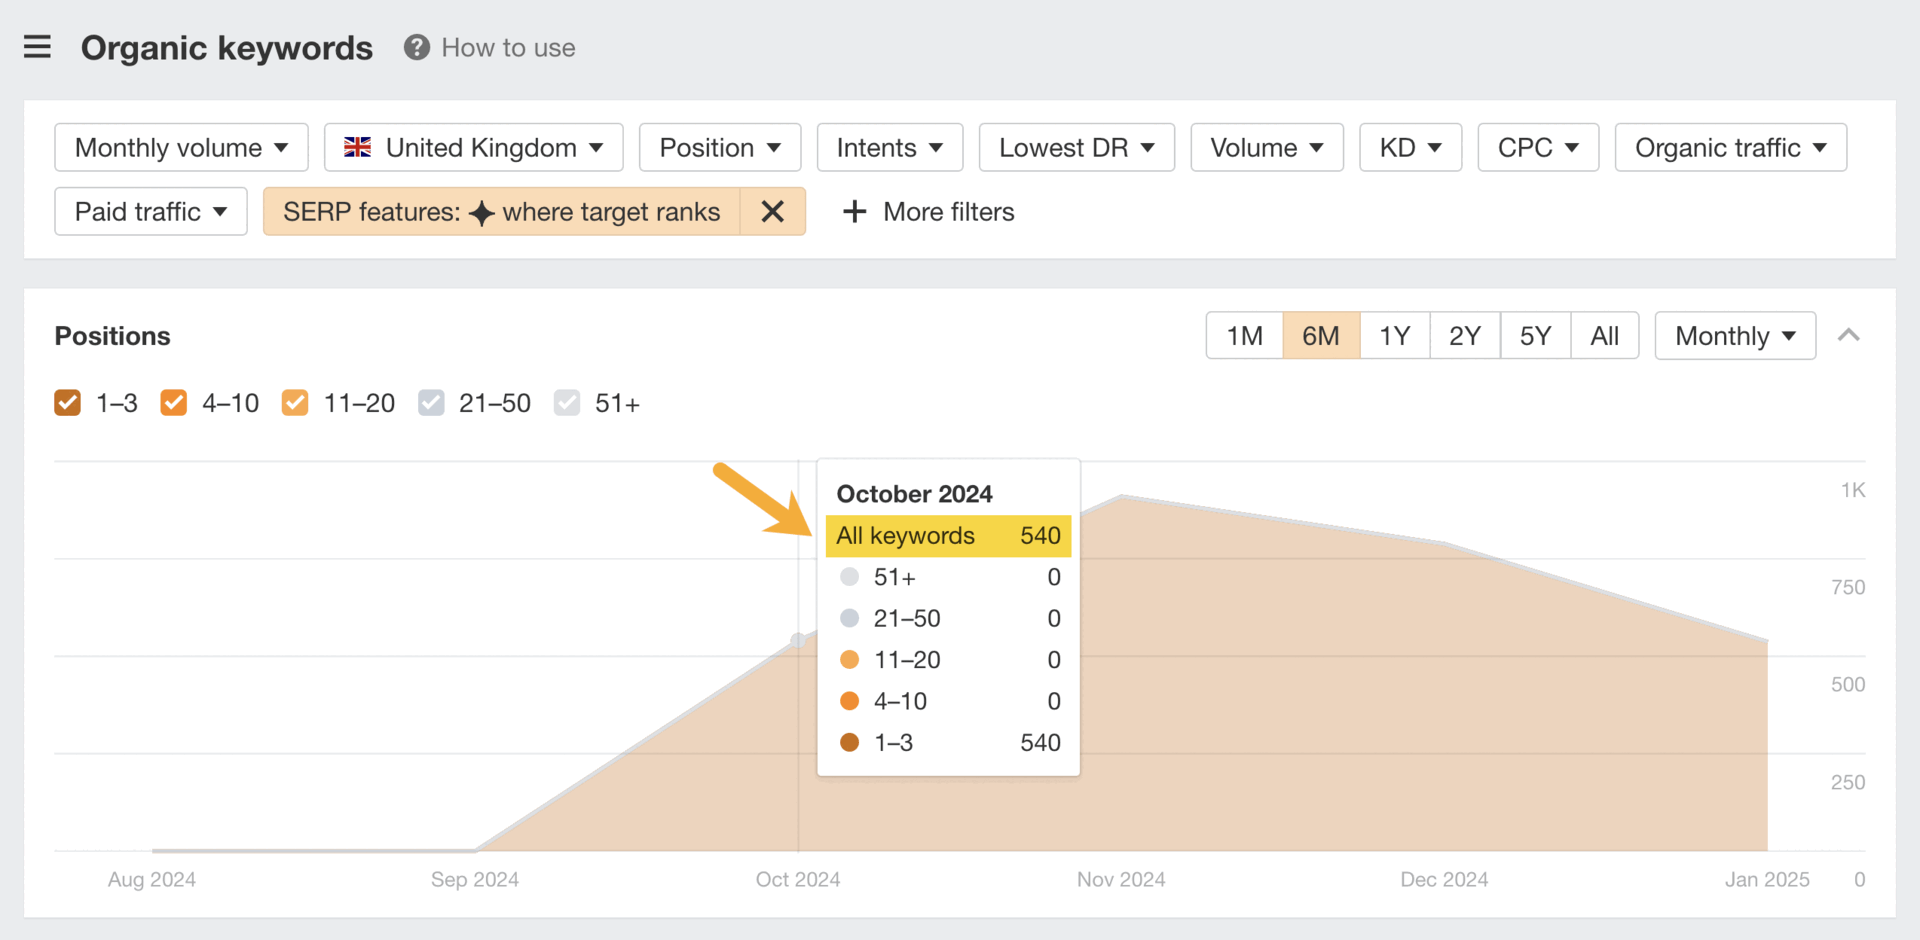The height and width of the screenshot is (940, 1920).
Task: Select the highlighted All keywords tooltip row
Action: coord(947,535)
